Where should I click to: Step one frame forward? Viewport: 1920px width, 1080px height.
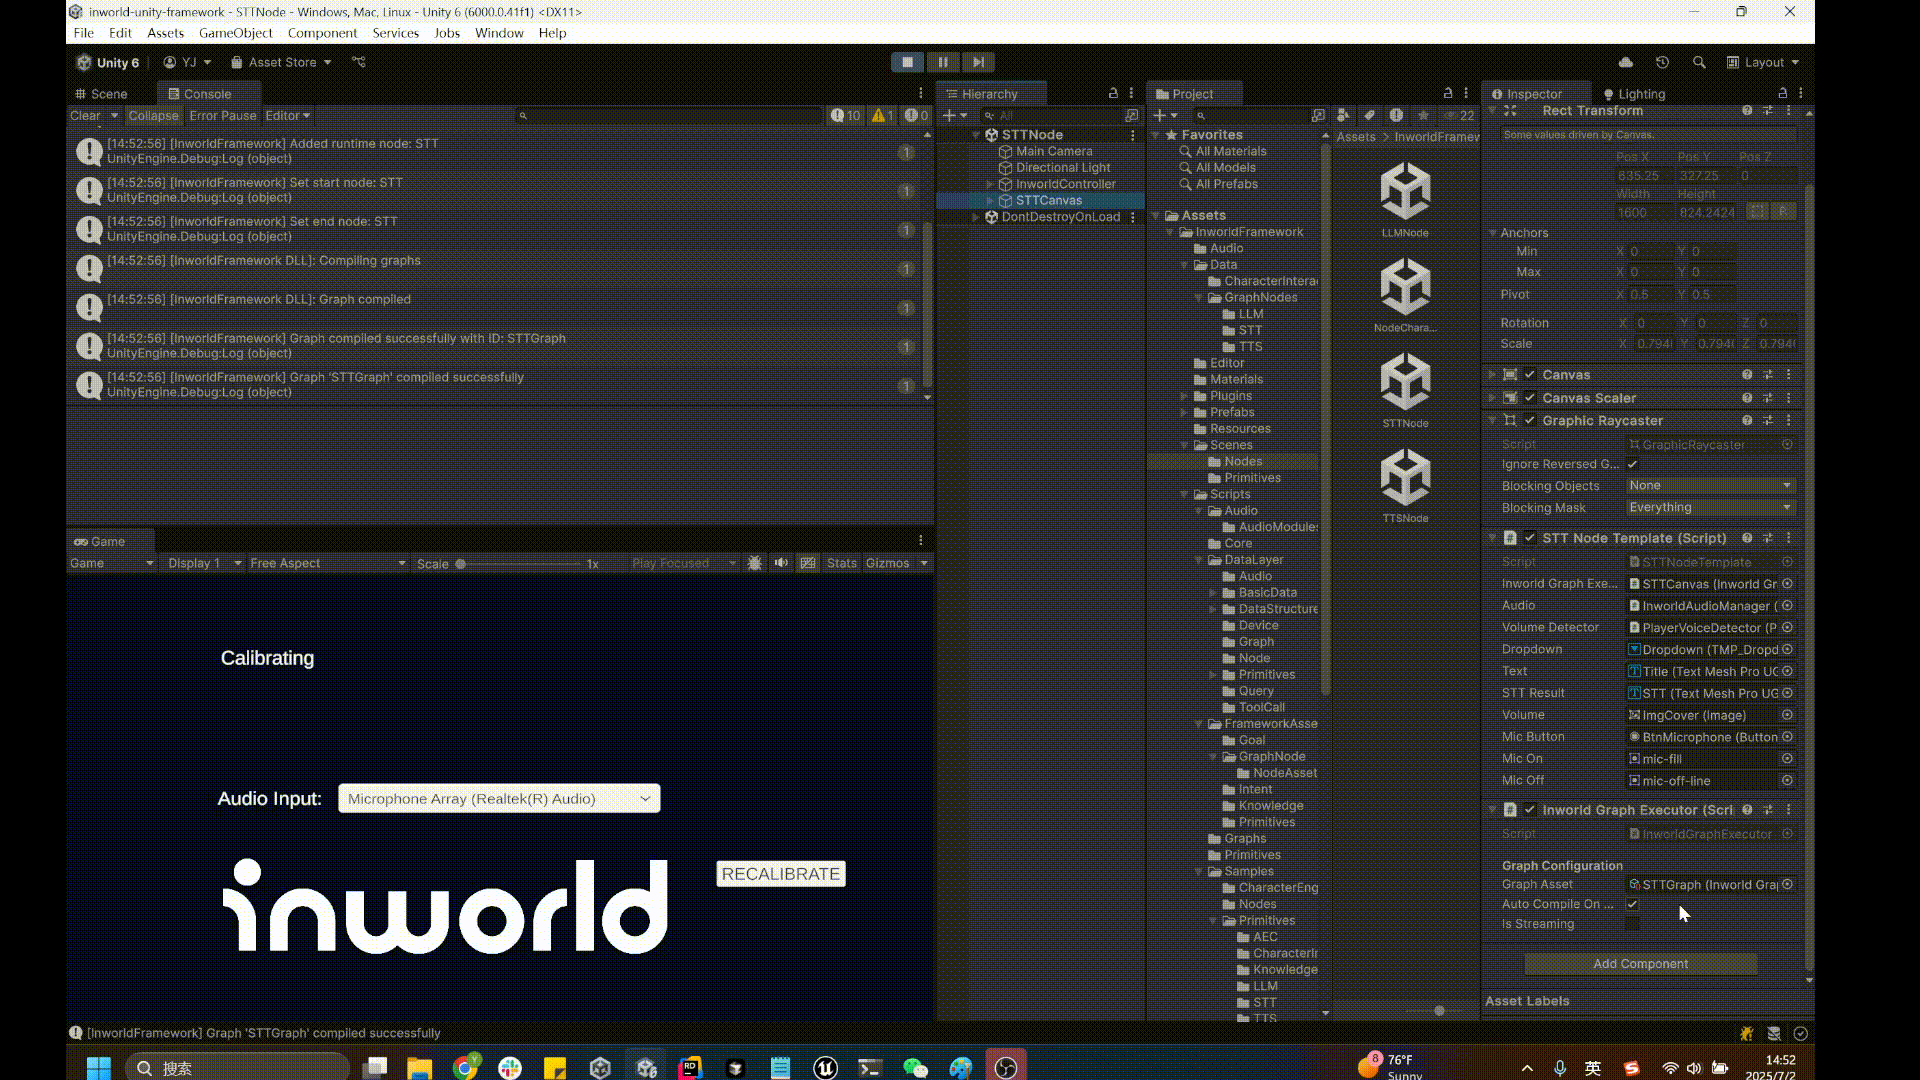coord(979,62)
